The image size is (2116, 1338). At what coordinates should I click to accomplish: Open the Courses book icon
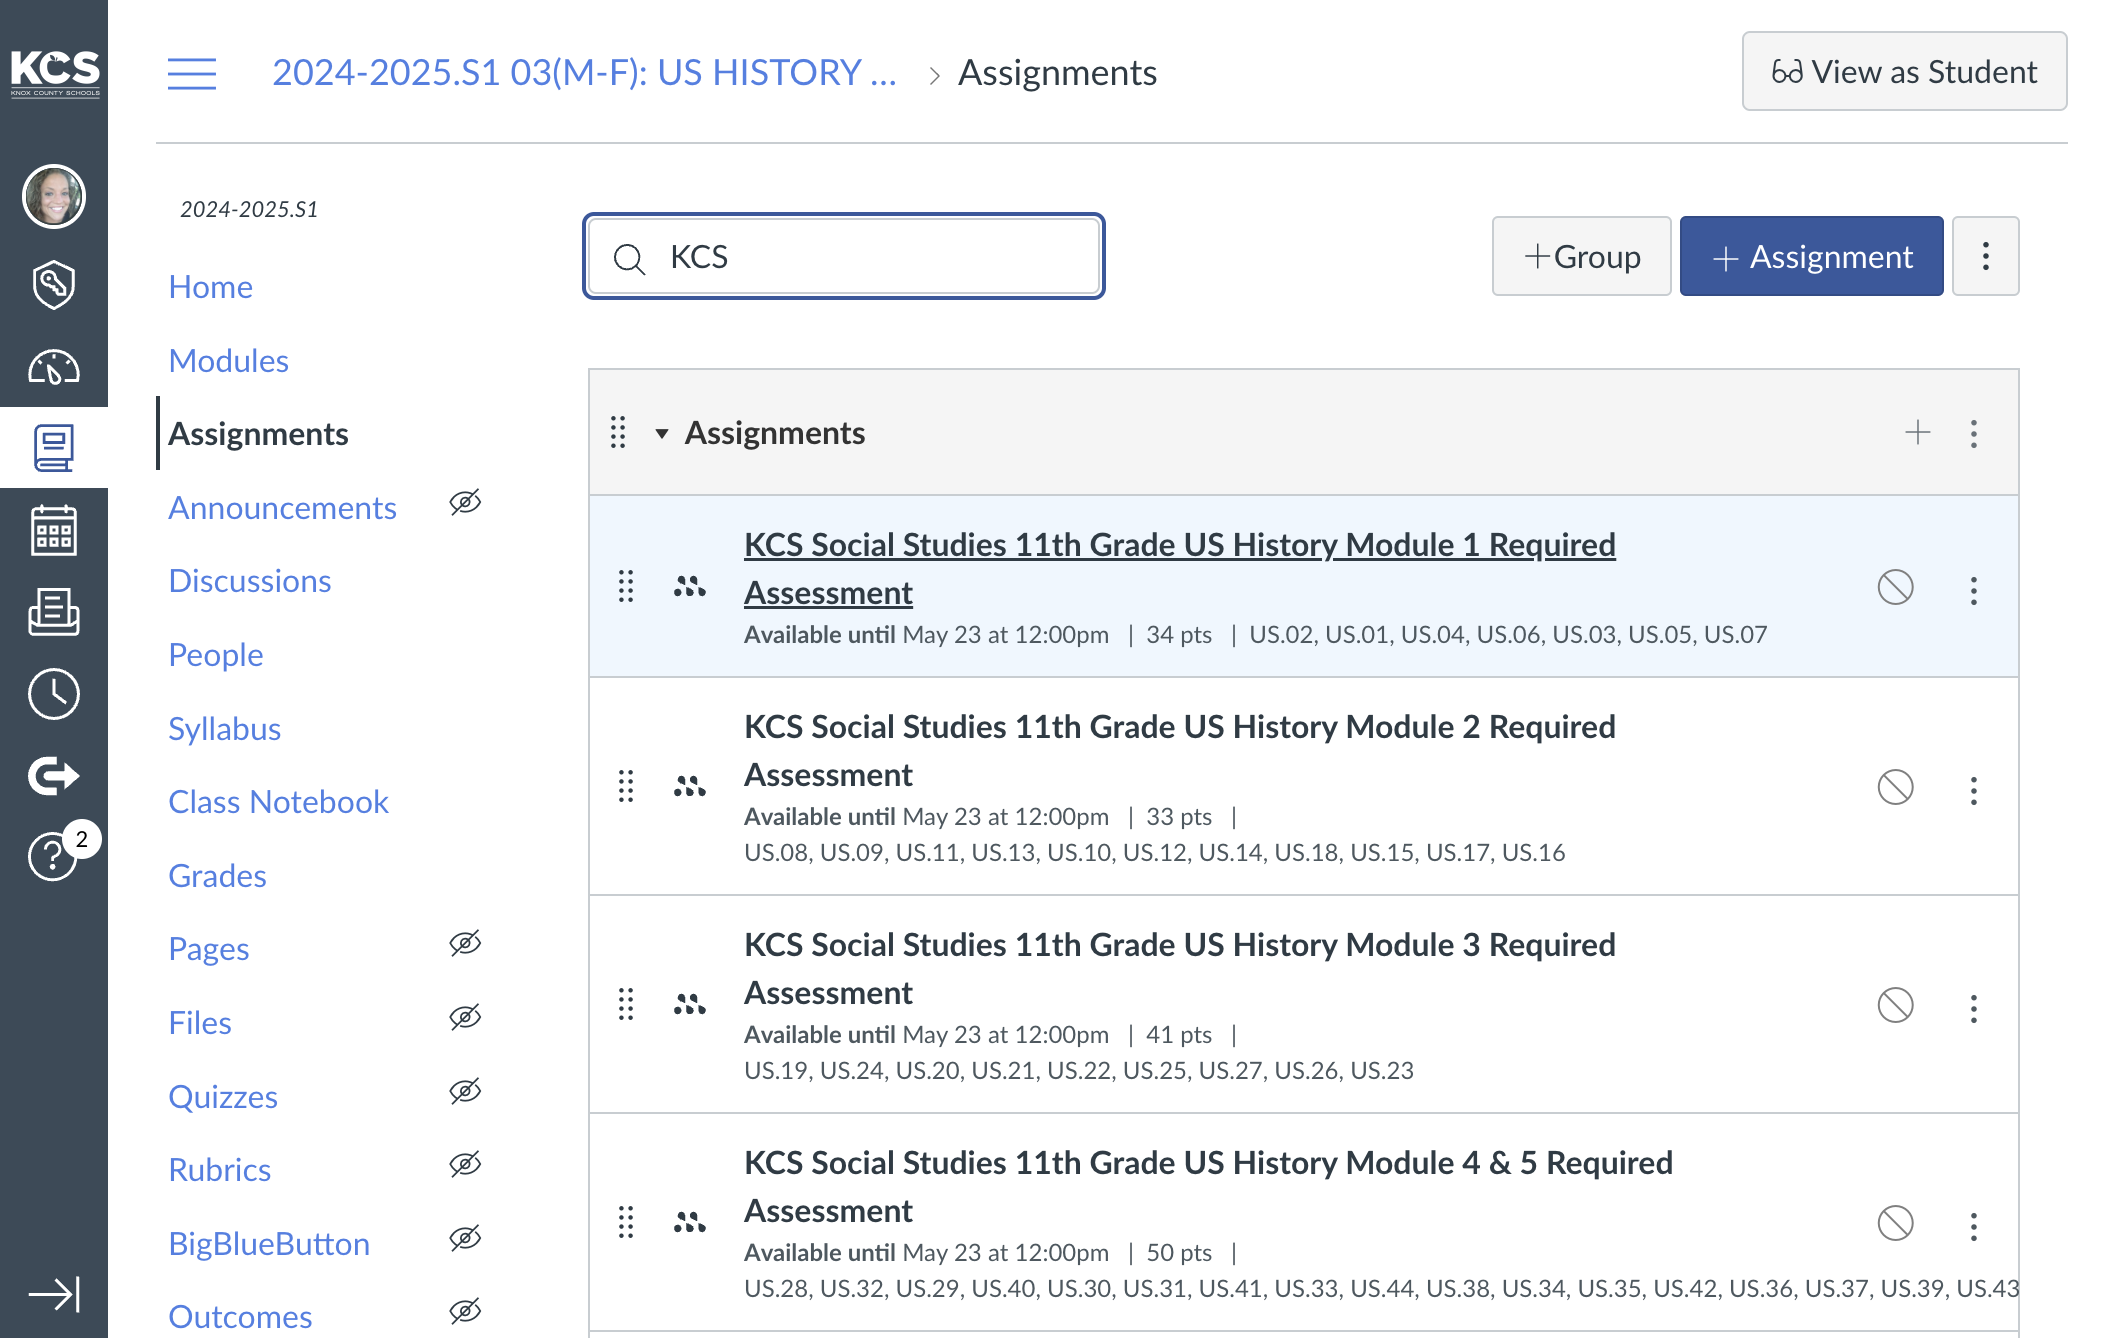click(x=54, y=448)
